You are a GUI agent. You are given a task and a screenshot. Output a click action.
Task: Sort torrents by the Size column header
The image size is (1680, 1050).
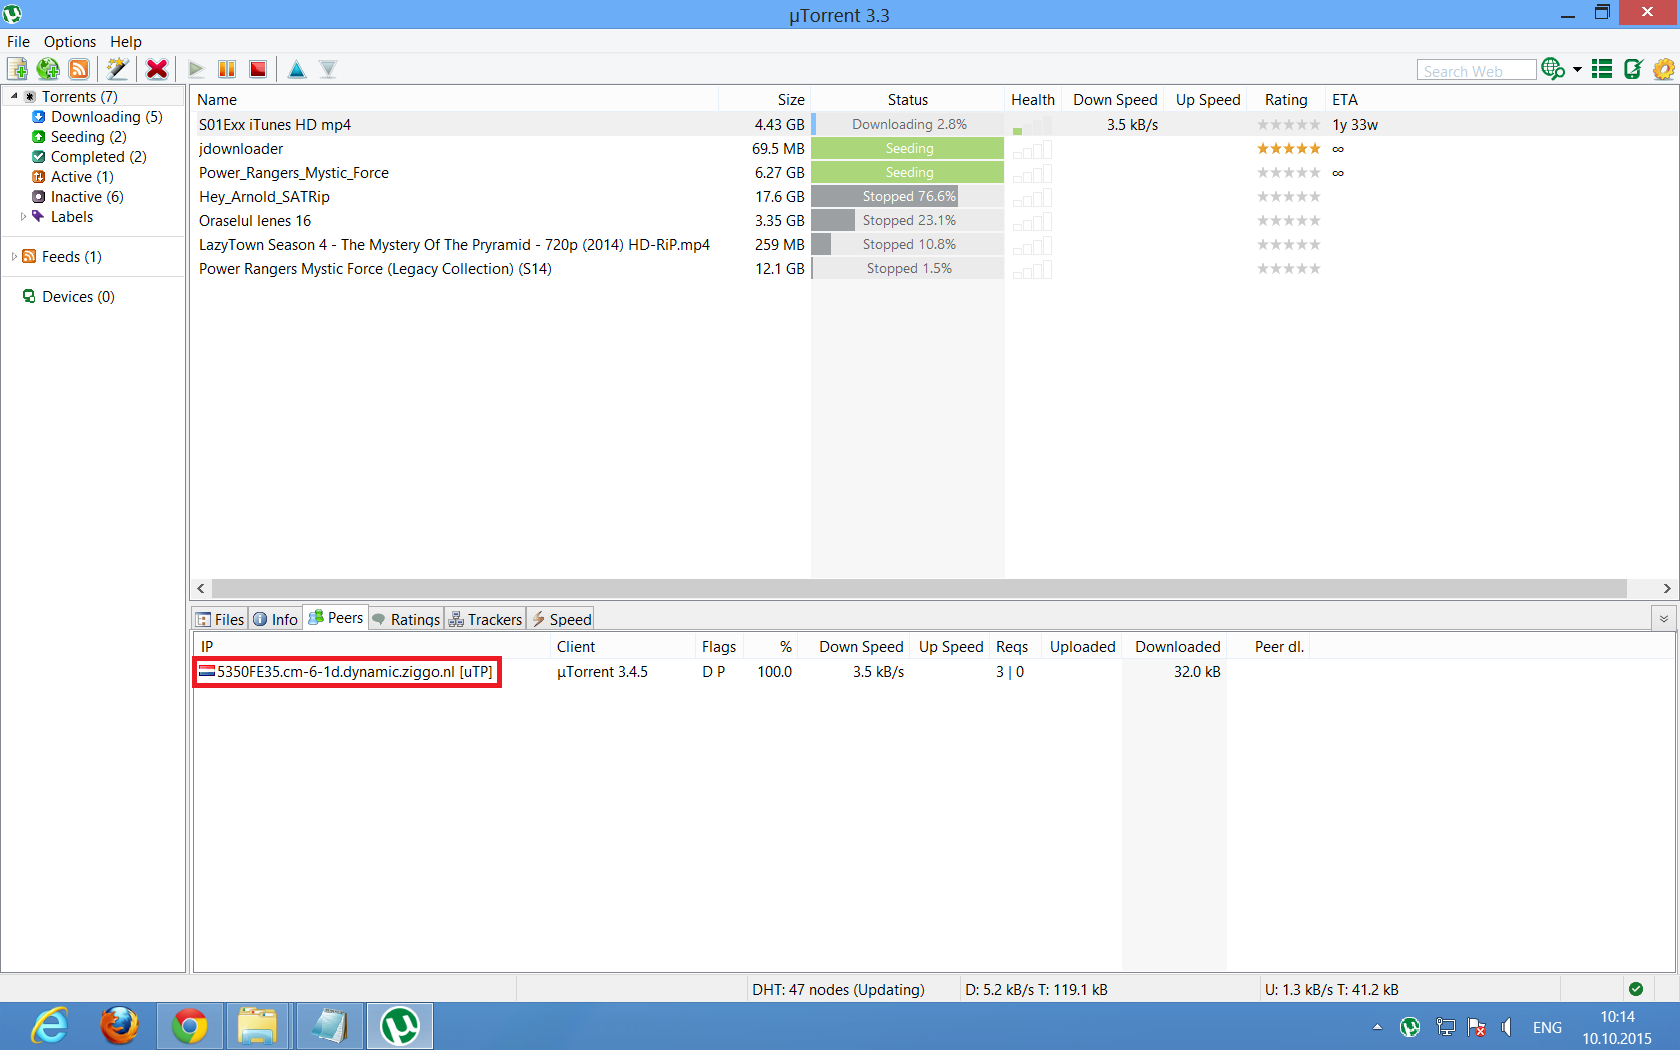pyautogui.click(x=790, y=99)
